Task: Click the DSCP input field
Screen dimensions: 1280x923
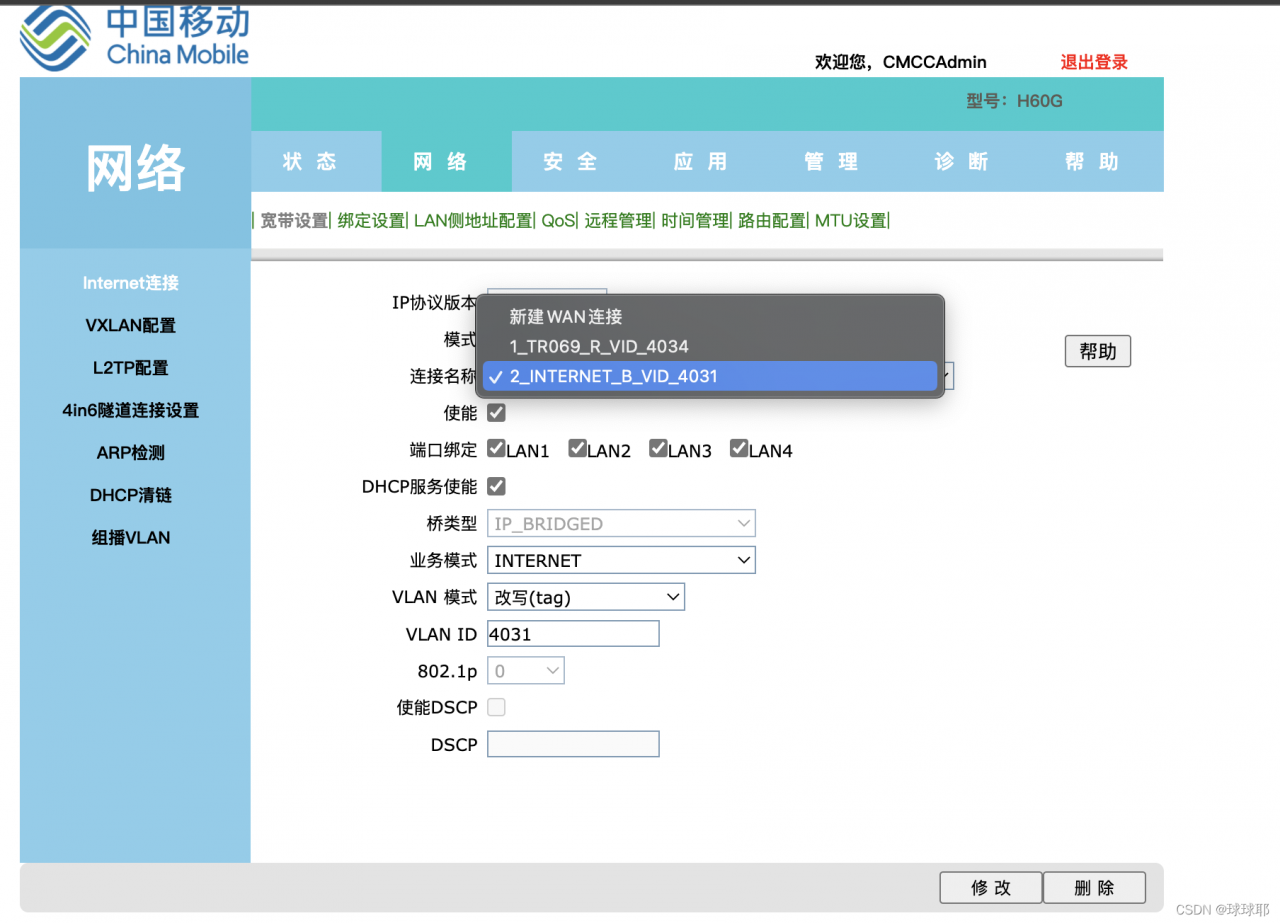Action: (x=573, y=744)
